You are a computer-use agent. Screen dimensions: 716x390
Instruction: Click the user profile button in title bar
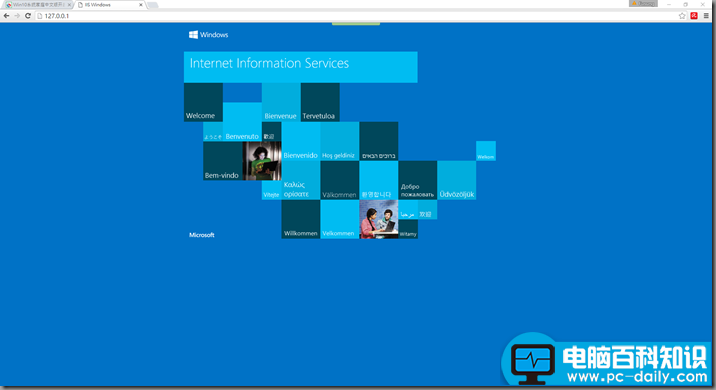(643, 4)
